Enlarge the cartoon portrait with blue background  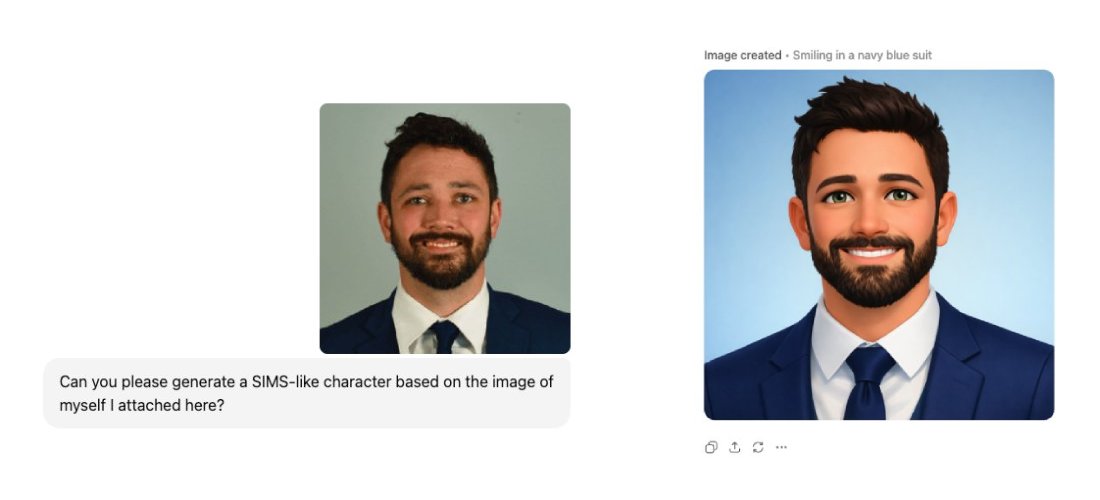pyautogui.click(x=879, y=245)
